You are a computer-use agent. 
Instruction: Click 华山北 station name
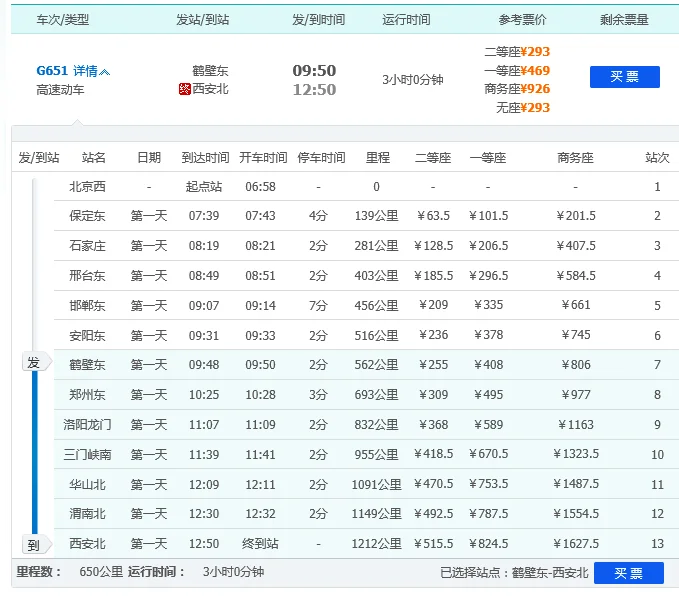coord(87,484)
